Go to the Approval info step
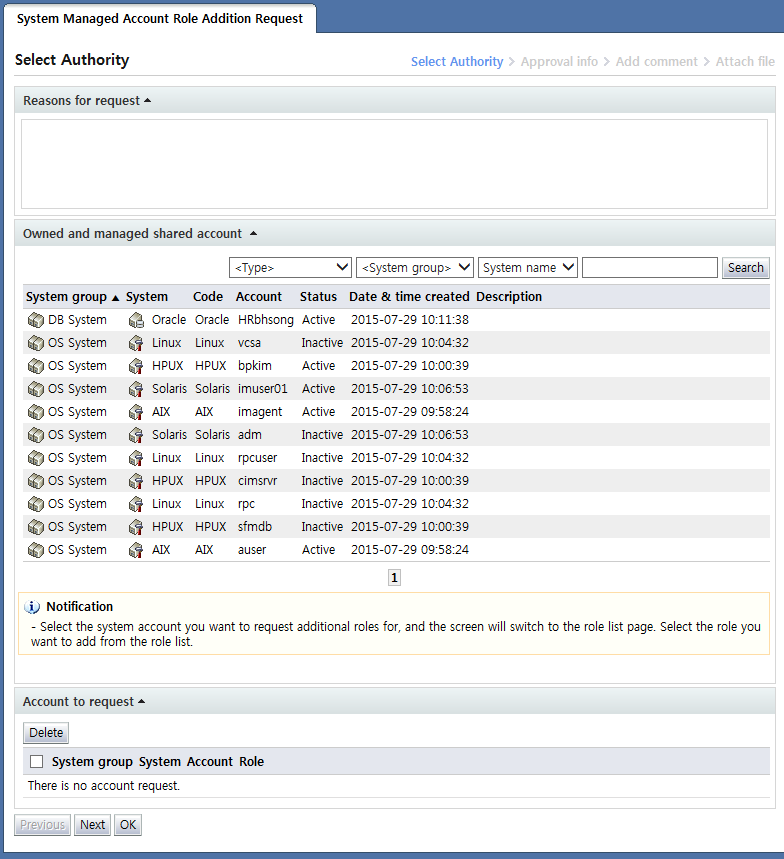The width and height of the screenshot is (784, 859). 559,62
